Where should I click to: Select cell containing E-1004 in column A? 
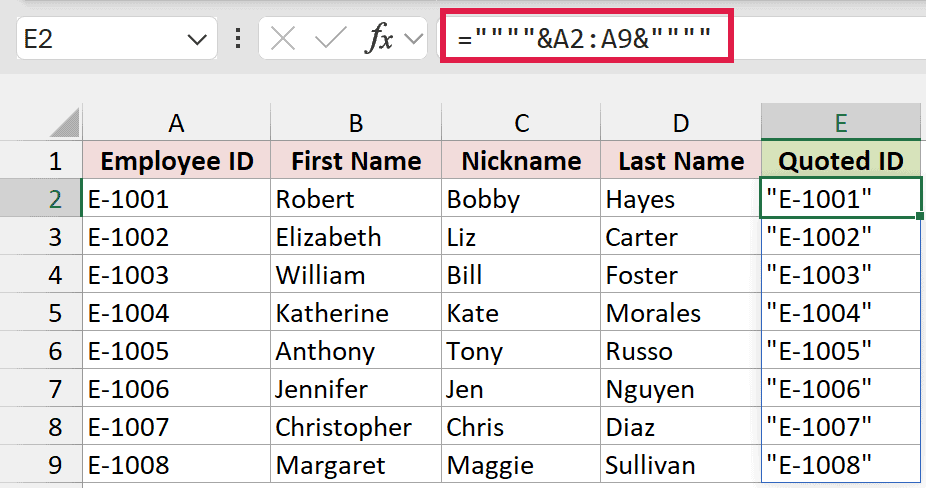click(176, 313)
